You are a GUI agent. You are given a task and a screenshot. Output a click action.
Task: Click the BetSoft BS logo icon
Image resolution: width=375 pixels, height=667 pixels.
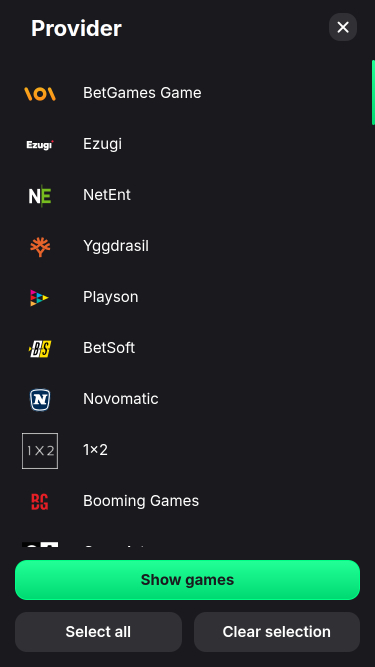(40, 349)
